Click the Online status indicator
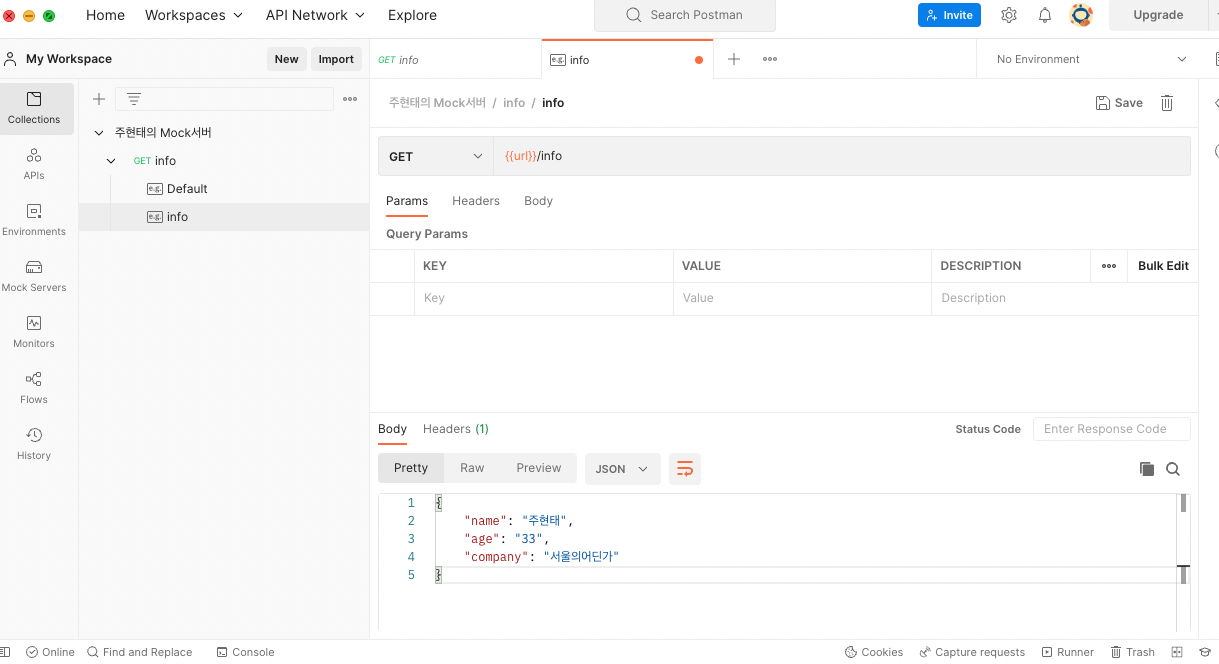 (50, 652)
